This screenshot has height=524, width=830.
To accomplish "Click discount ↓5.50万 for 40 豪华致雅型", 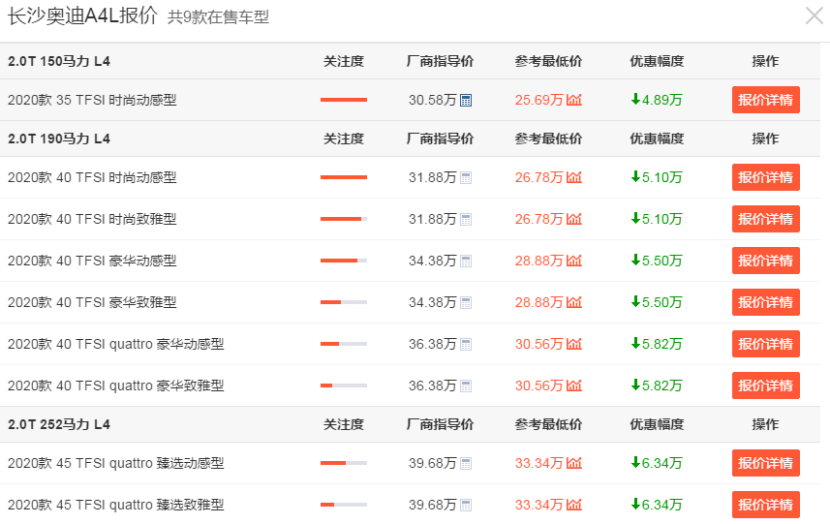I will 656,303.
